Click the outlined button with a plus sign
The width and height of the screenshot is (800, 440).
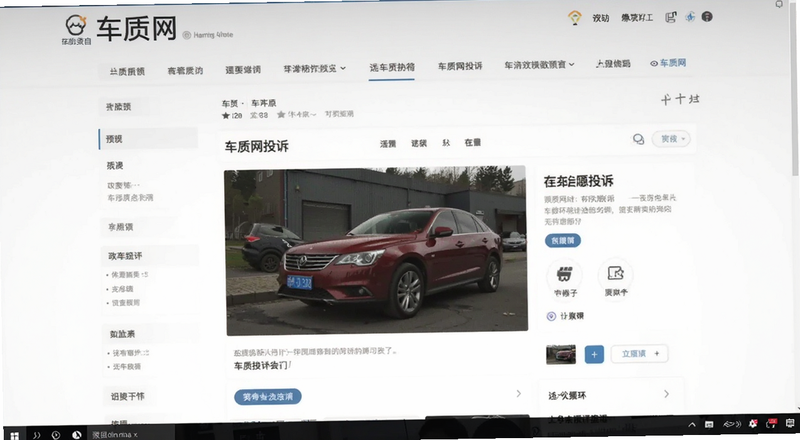click(x=640, y=353)
